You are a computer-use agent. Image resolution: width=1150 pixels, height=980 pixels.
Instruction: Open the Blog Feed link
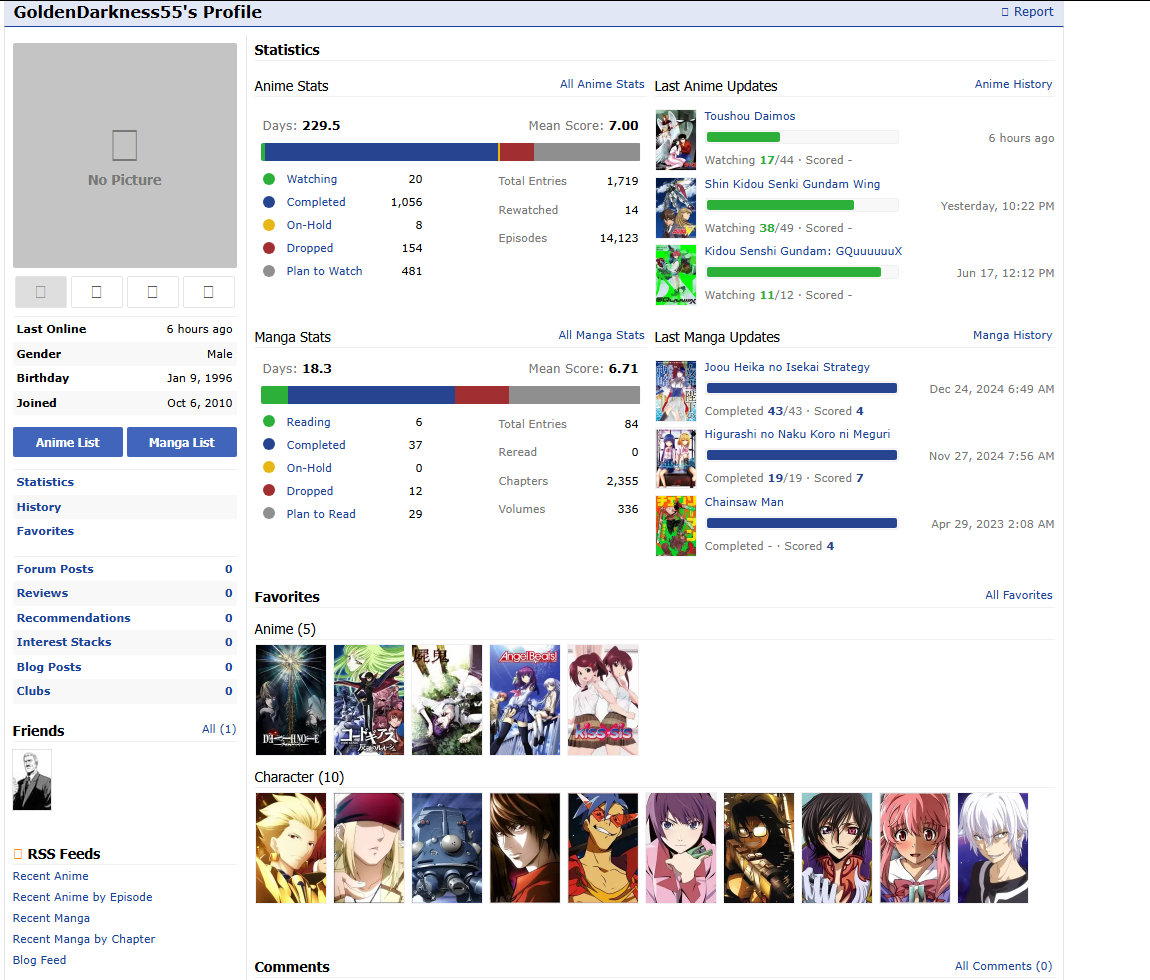tap(40, 960)
